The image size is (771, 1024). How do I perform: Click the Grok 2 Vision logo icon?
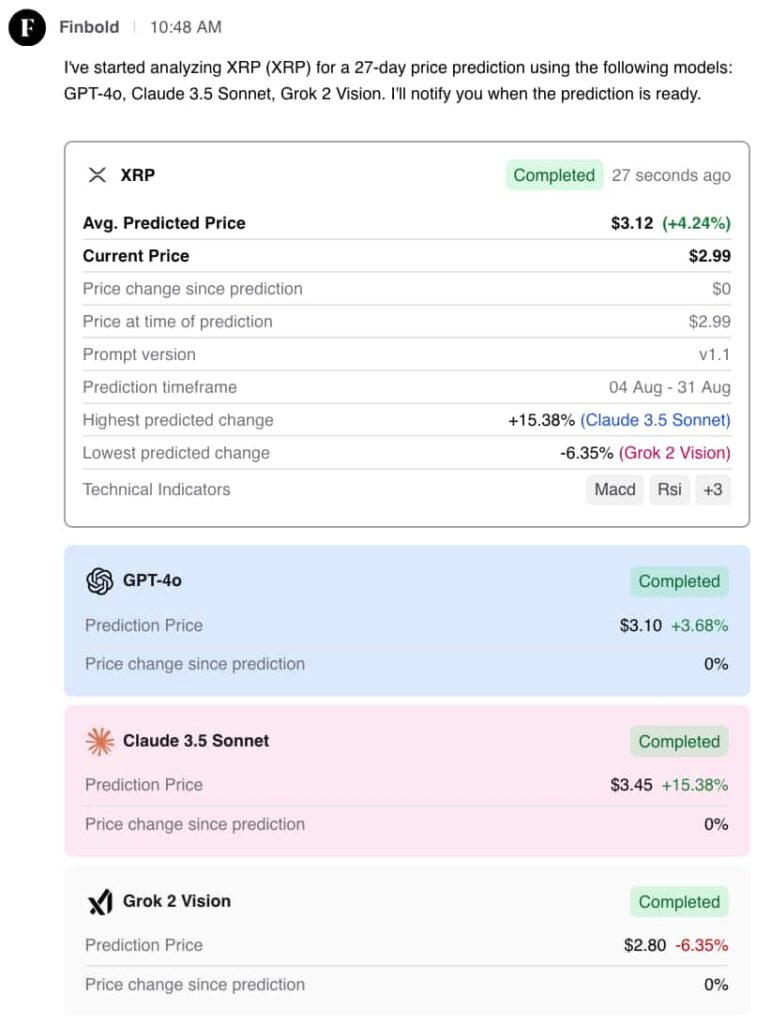(x=100, y=902)
